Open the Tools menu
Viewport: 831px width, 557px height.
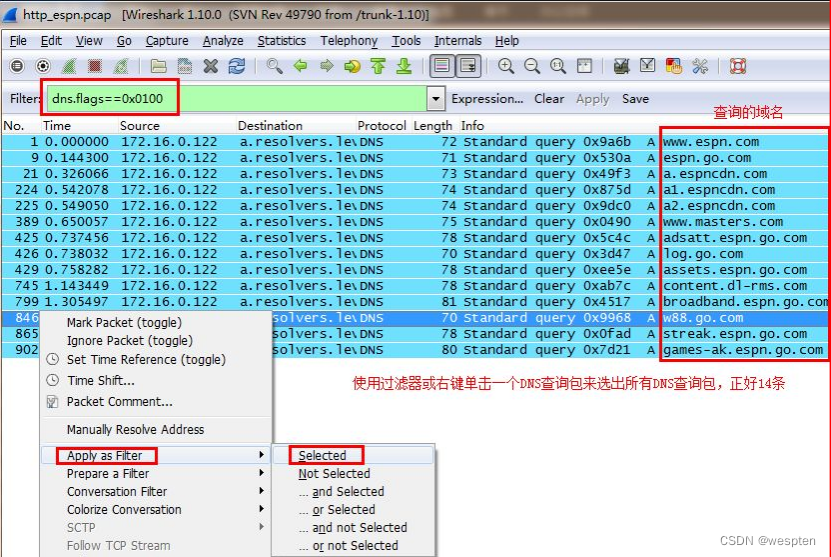pos(406,41)
